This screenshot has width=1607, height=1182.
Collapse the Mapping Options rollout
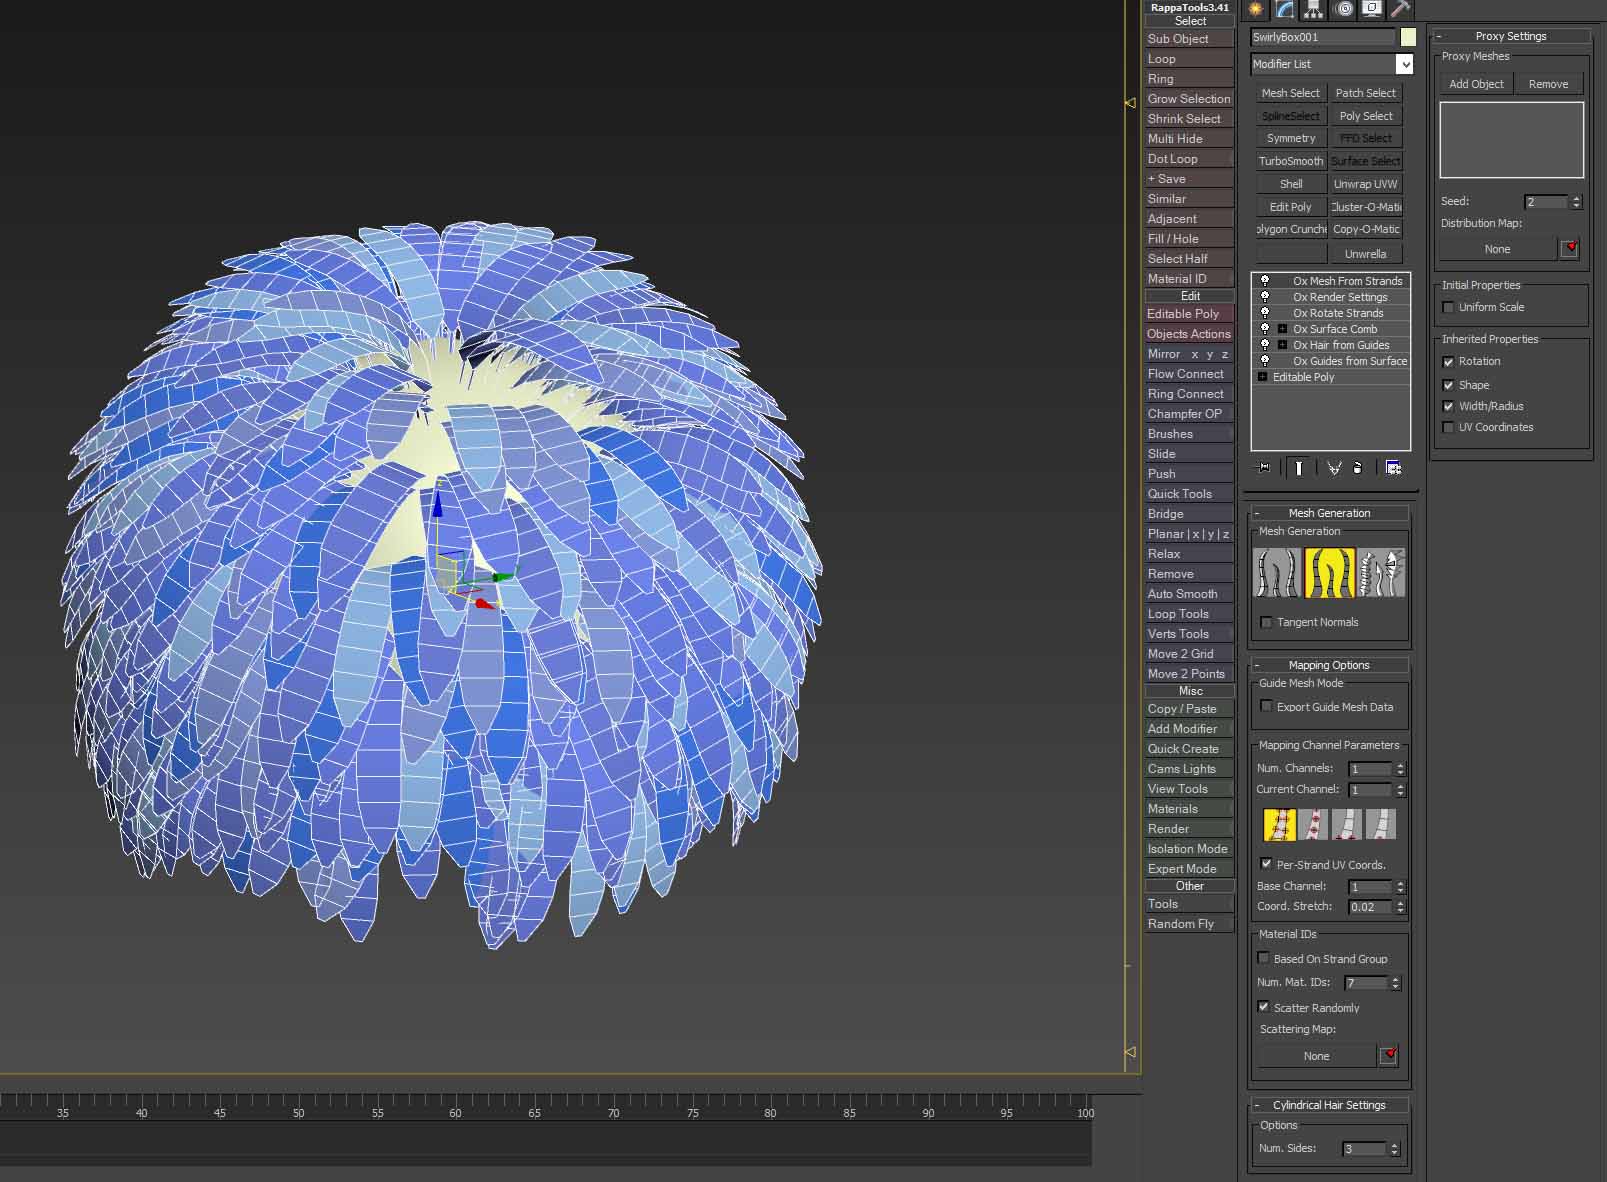tap(1329, 665)
